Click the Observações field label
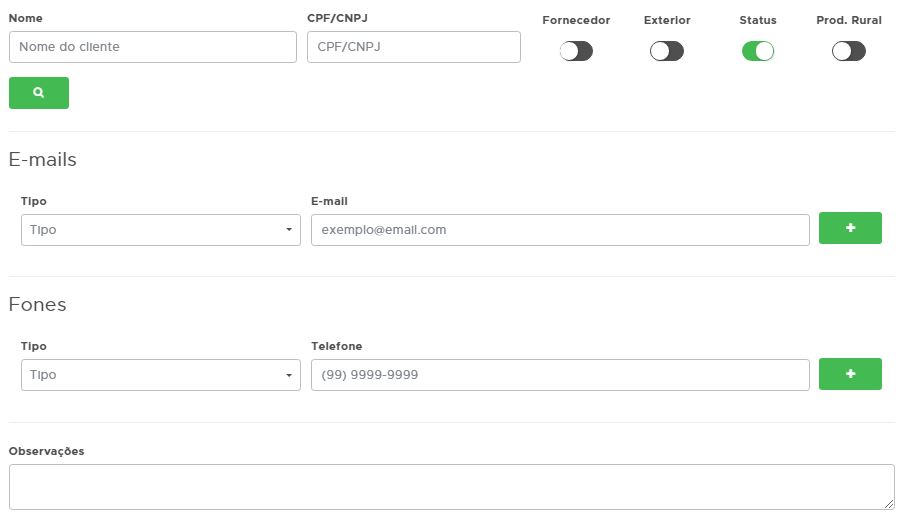The width and height of the screenshot is (905, 520). tap(47, 451)
